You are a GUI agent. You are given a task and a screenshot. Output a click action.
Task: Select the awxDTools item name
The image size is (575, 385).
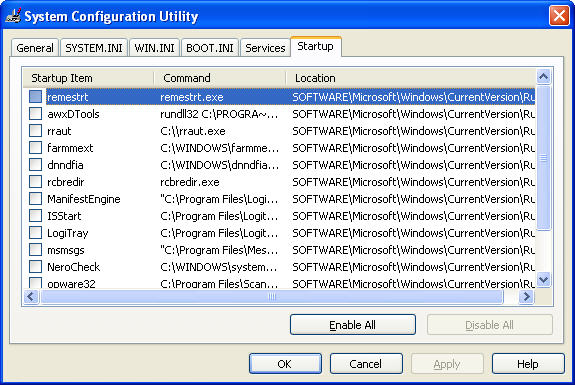tap(73, 114)
